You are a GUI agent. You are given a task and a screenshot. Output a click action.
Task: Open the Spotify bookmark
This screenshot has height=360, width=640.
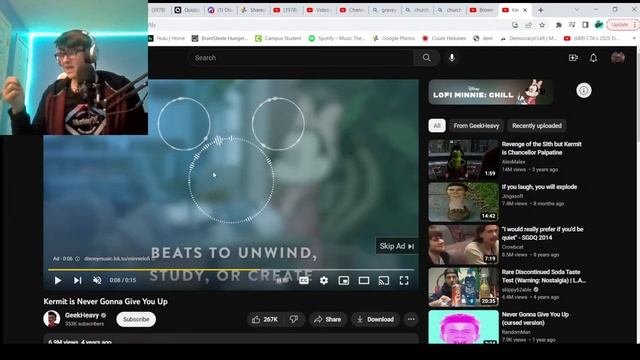pos(337,38)
